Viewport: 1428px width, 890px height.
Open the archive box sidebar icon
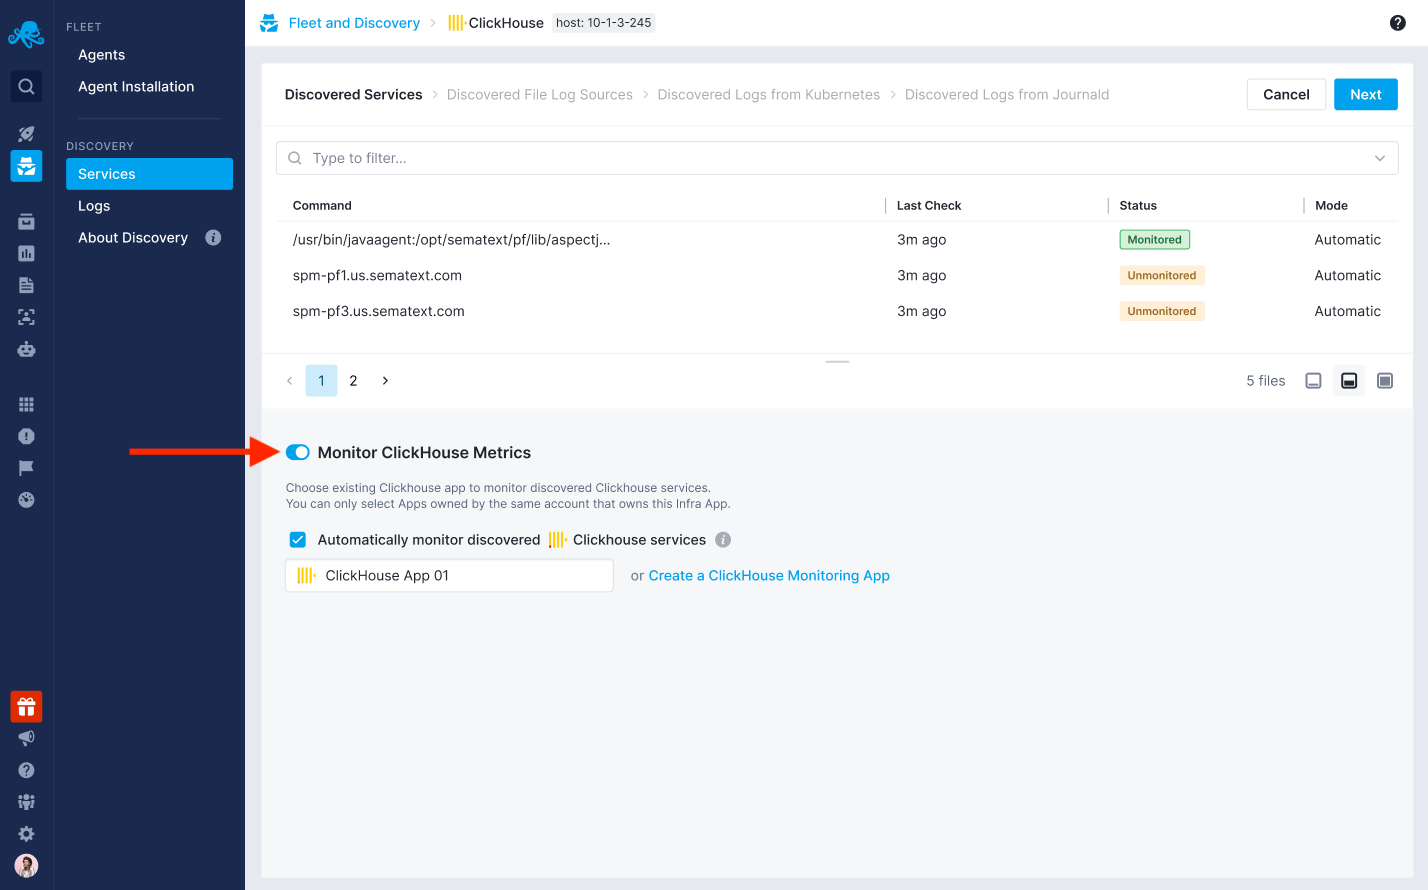(x=26, y=221)
